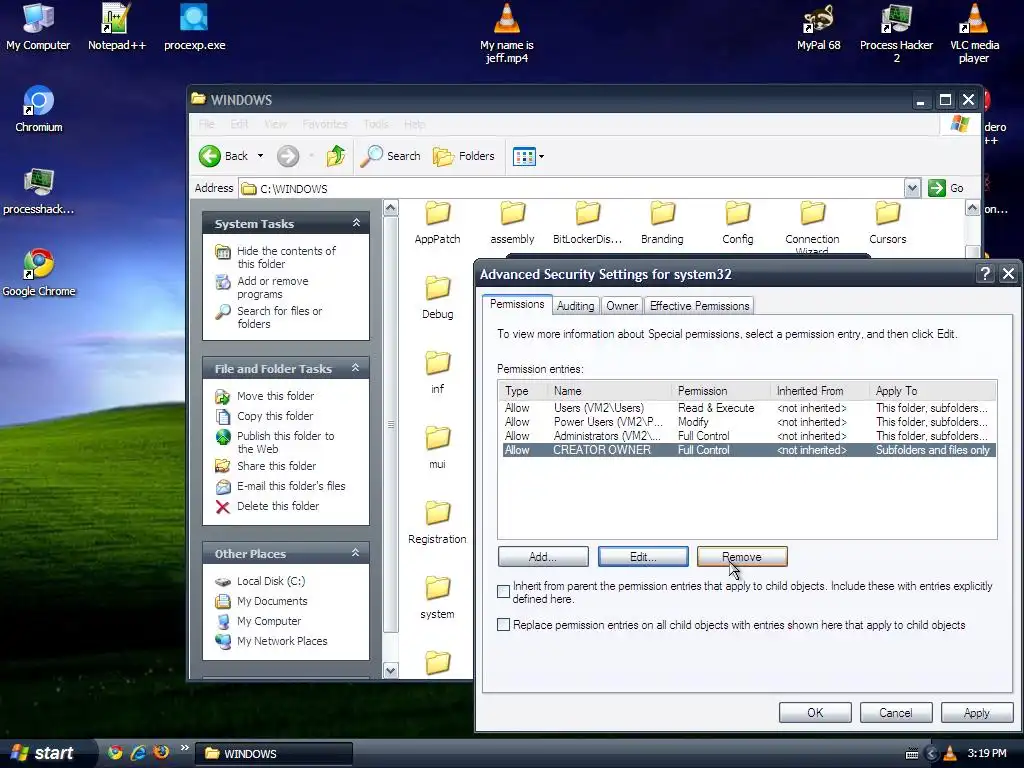Click Chrome icon in quick launch
This screenshot has height=768, width=1024.
point(115,753)
